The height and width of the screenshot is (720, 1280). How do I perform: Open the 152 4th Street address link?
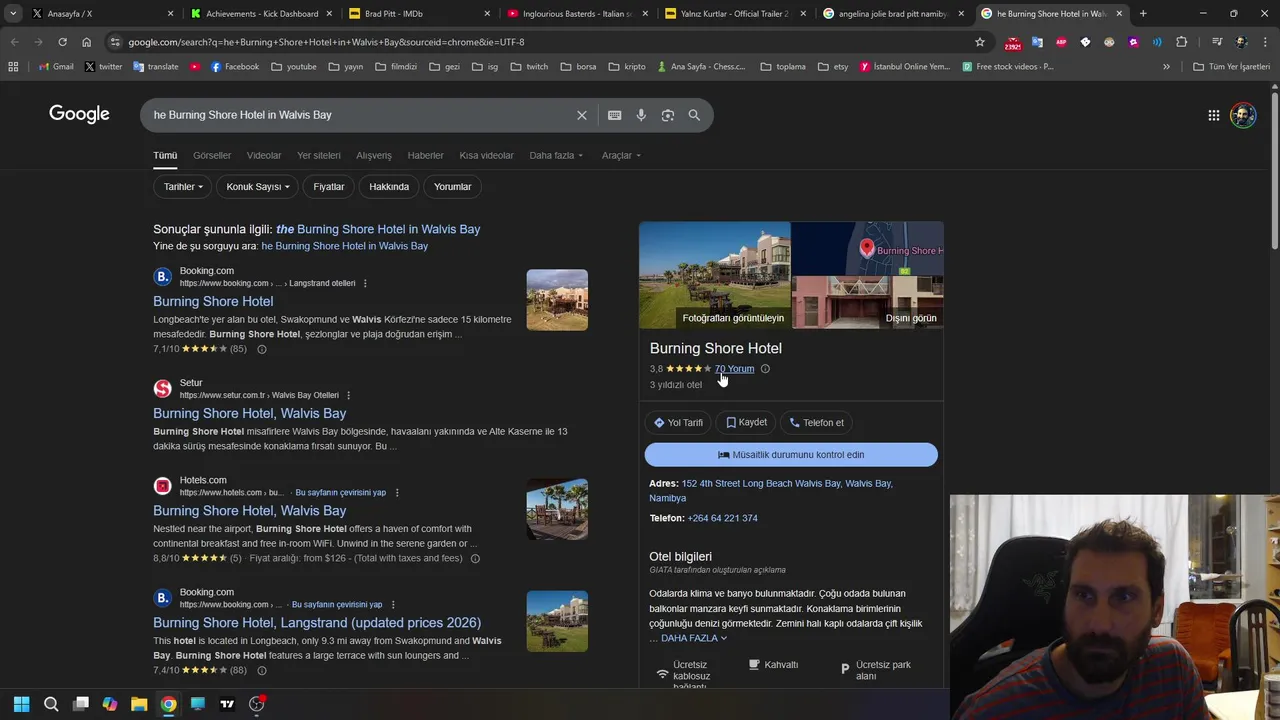point(770,490)
